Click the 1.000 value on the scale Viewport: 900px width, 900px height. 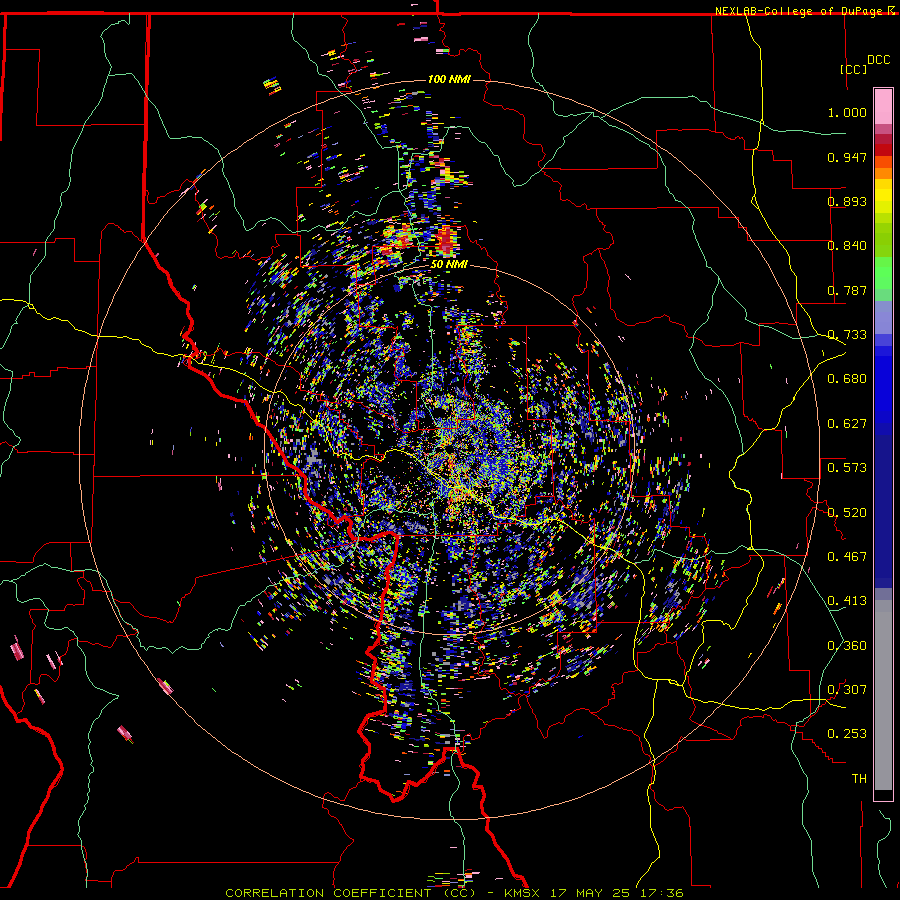(847, 112)
